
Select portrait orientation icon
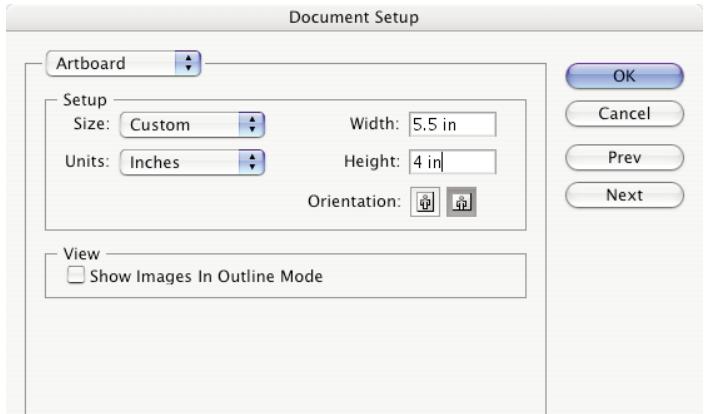tap(425, 202)
